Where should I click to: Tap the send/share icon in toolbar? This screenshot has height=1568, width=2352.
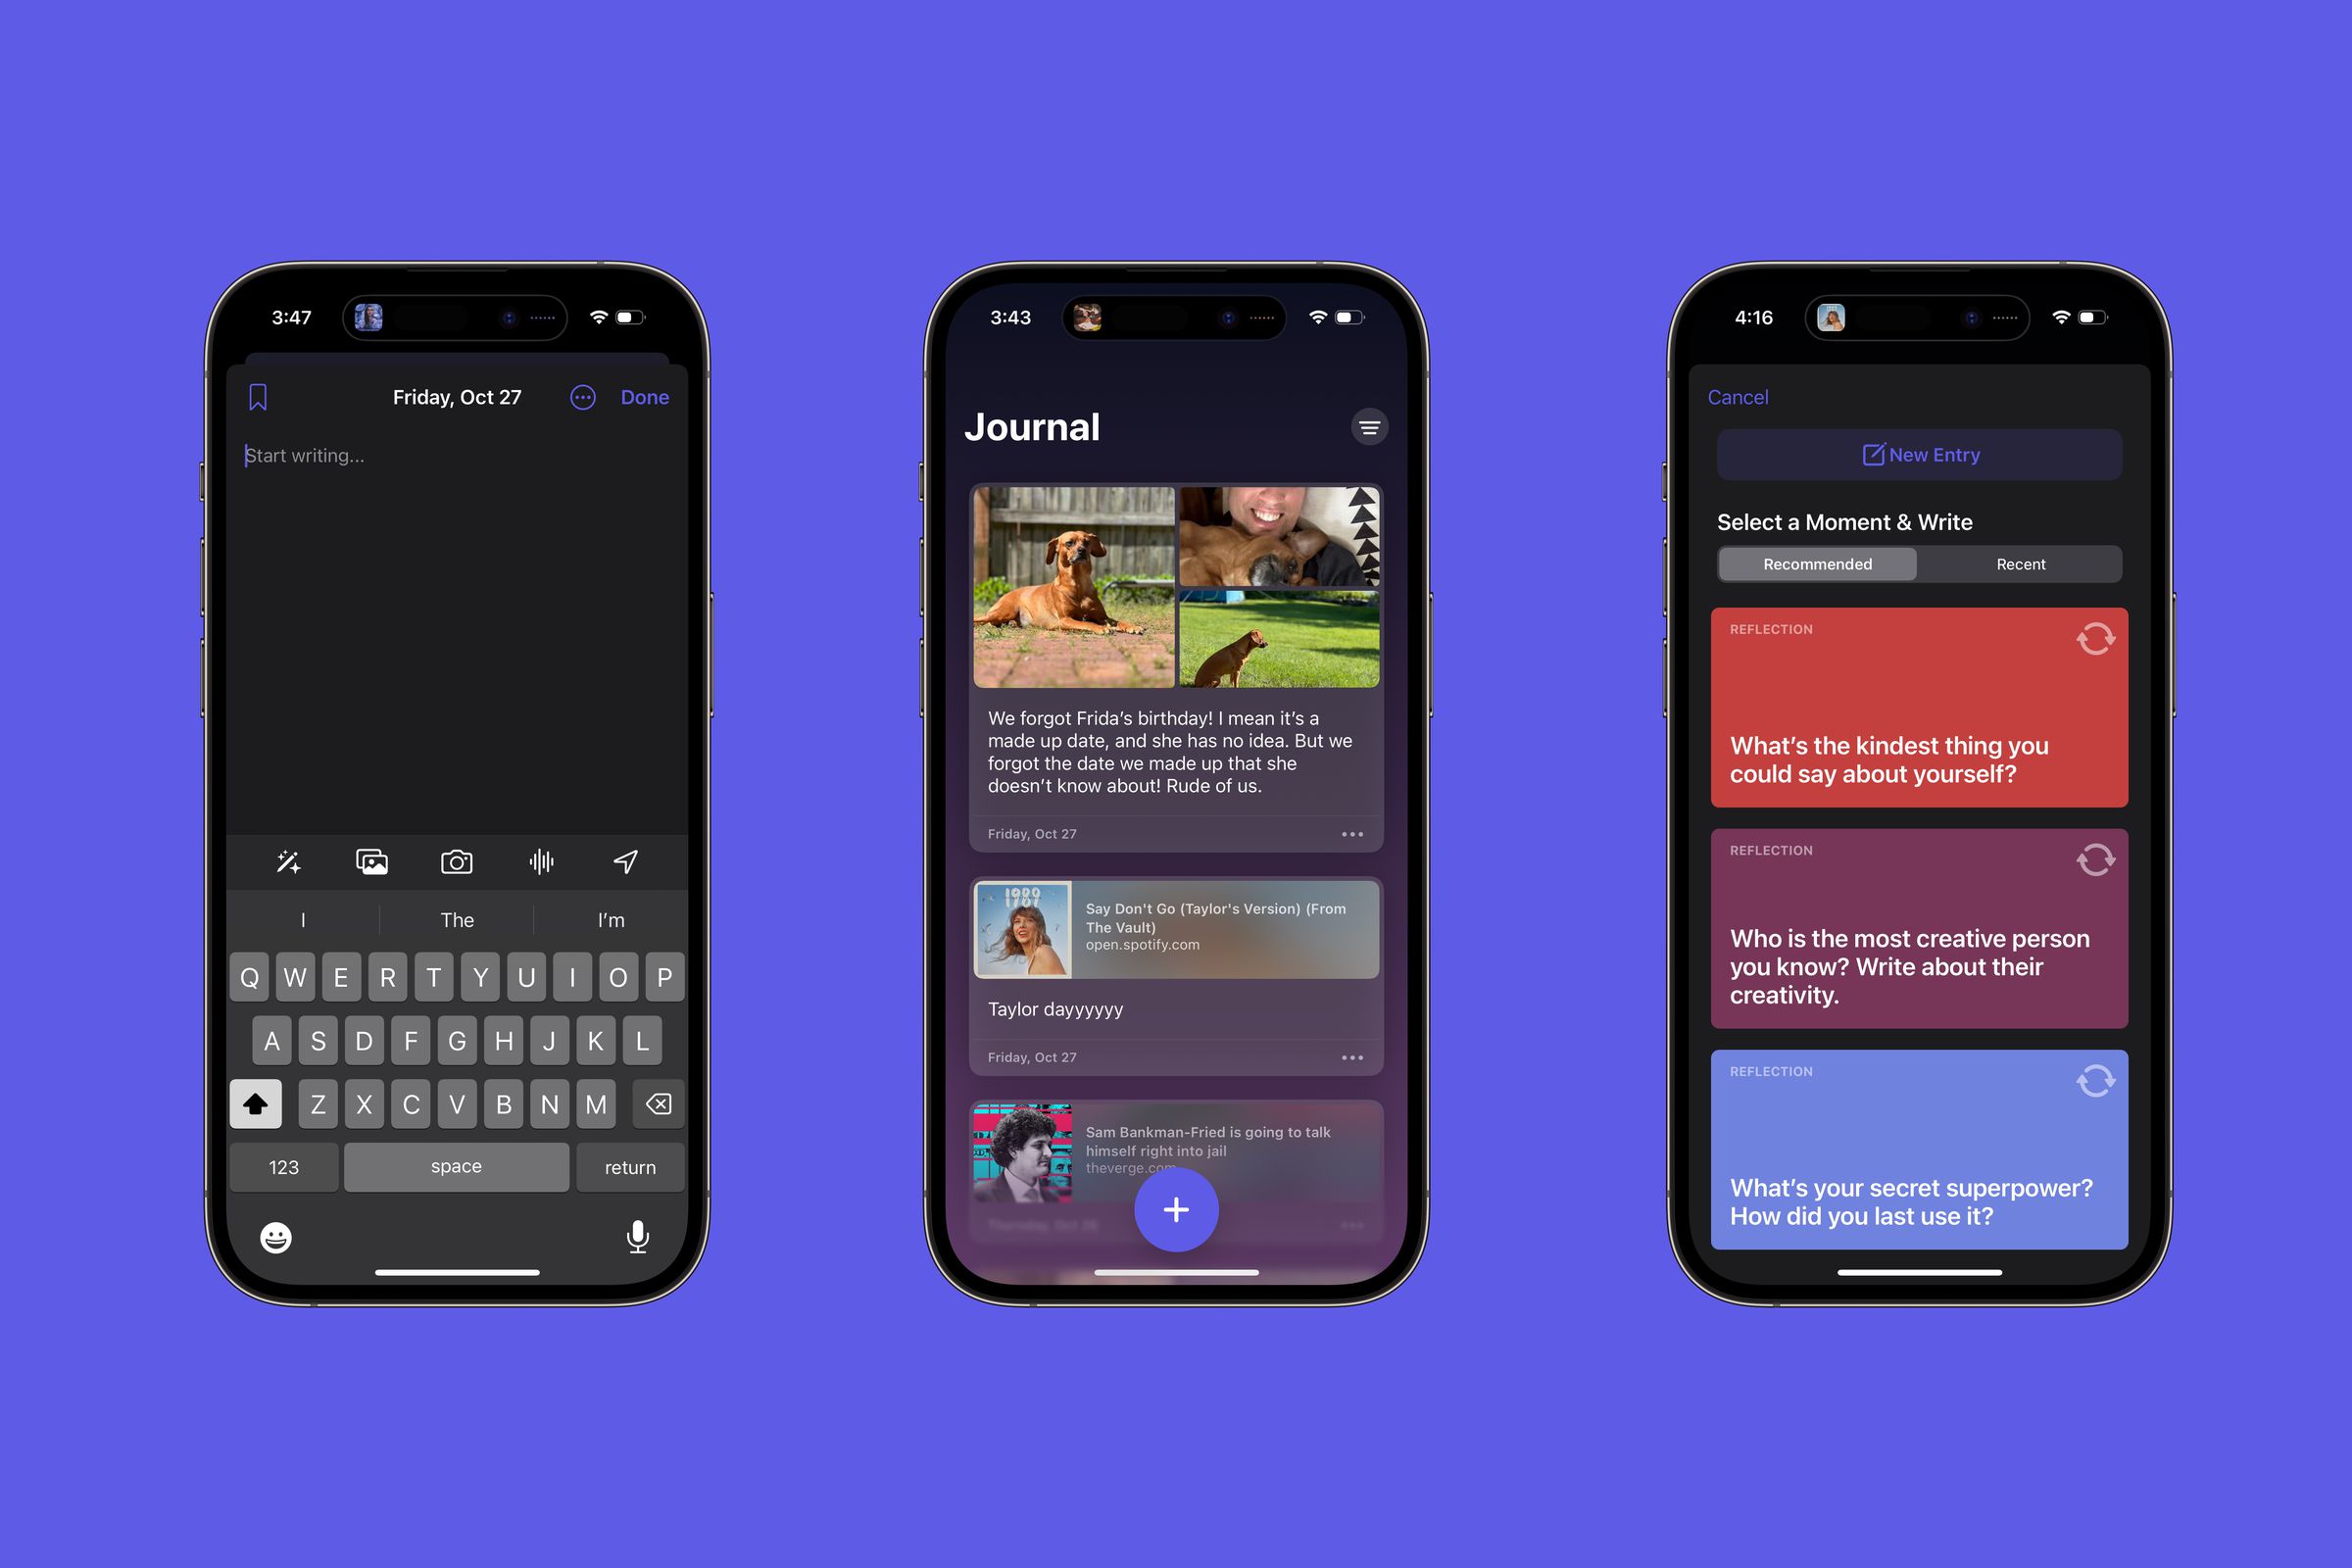tap(625, 859)
